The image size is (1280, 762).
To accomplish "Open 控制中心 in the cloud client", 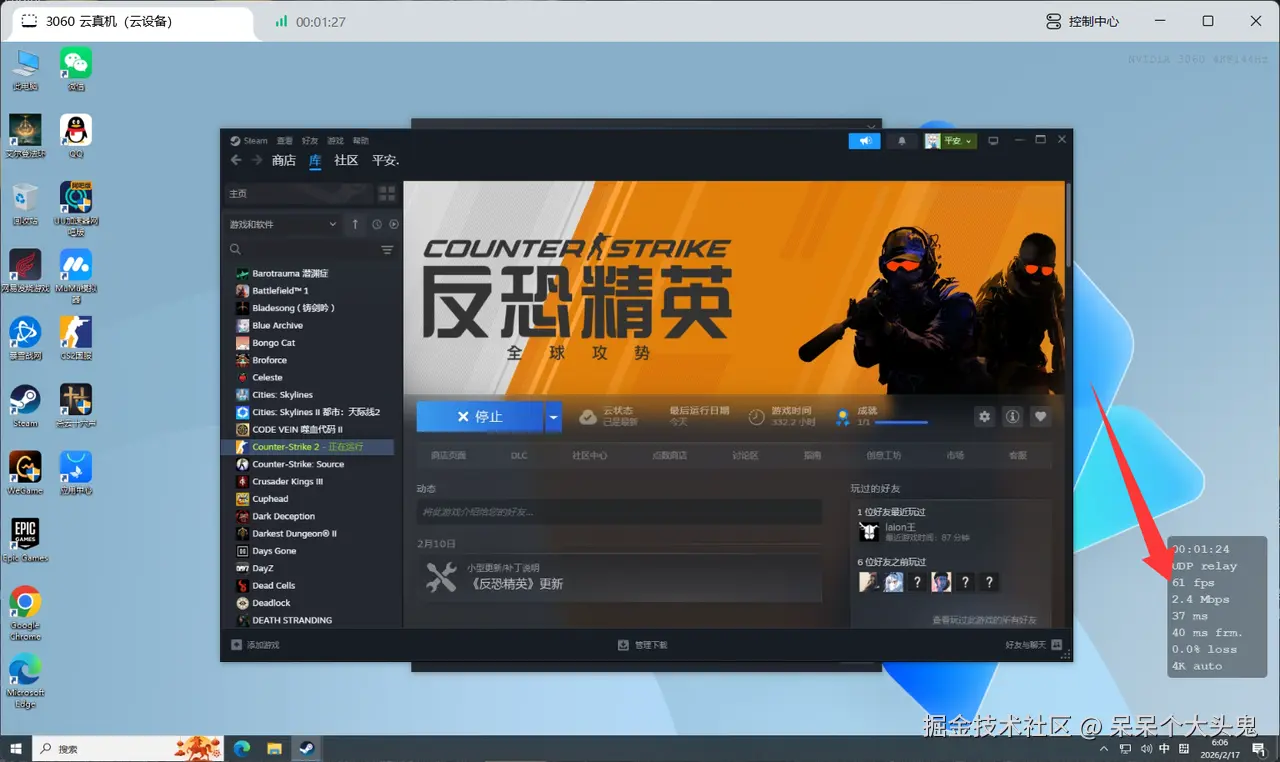I will pyautogui.click(x=1082, y=21).
